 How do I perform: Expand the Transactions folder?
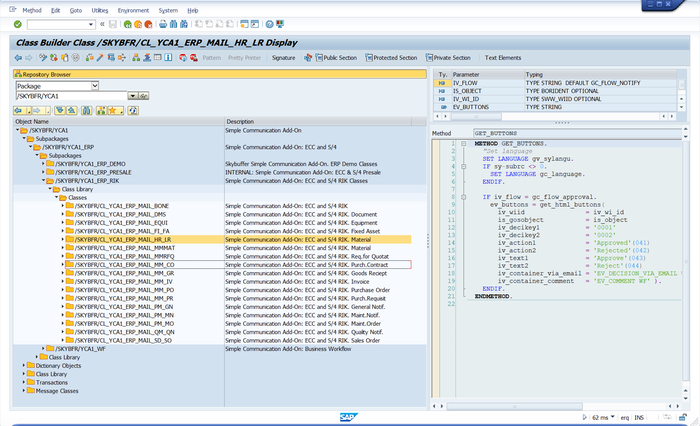[24, 382]
